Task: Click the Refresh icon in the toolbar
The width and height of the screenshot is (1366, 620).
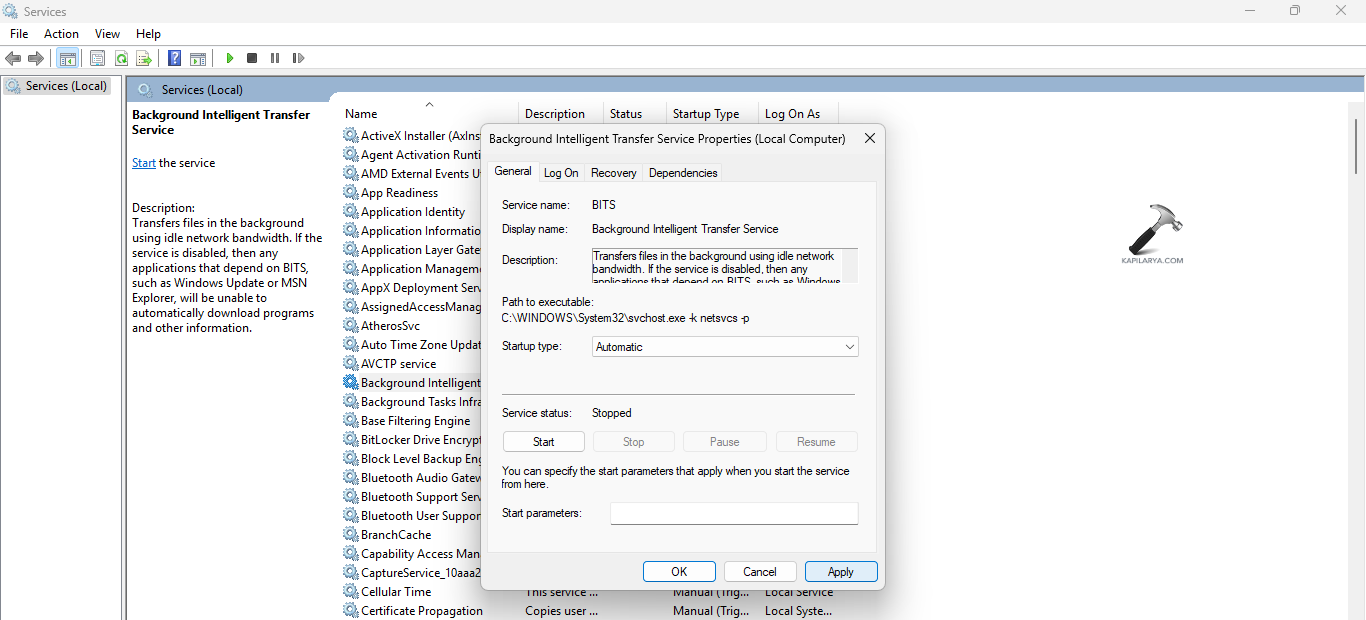Action: click(121, 57)
